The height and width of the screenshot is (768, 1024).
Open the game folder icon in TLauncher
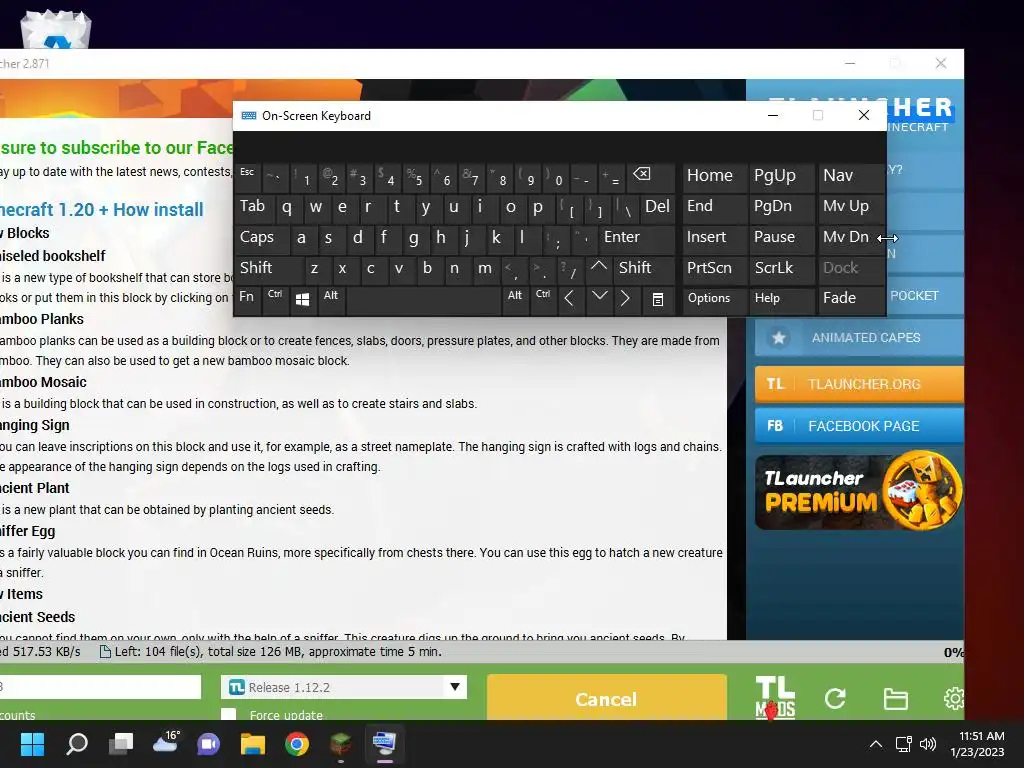pyautogui.click(x=895, y=699)
